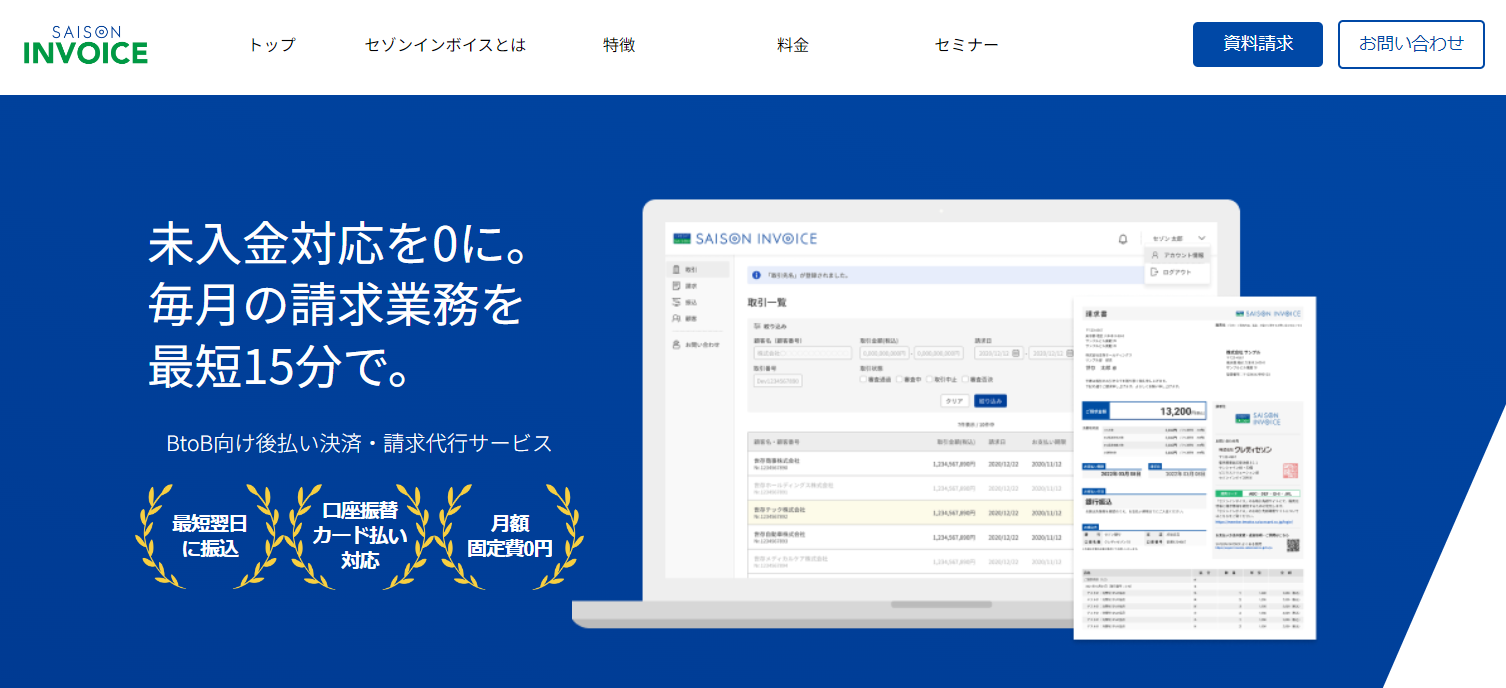Click the blue info icon in the notice banner
The height and width of the screenshot is (688, 1506).
coord(757,275)
